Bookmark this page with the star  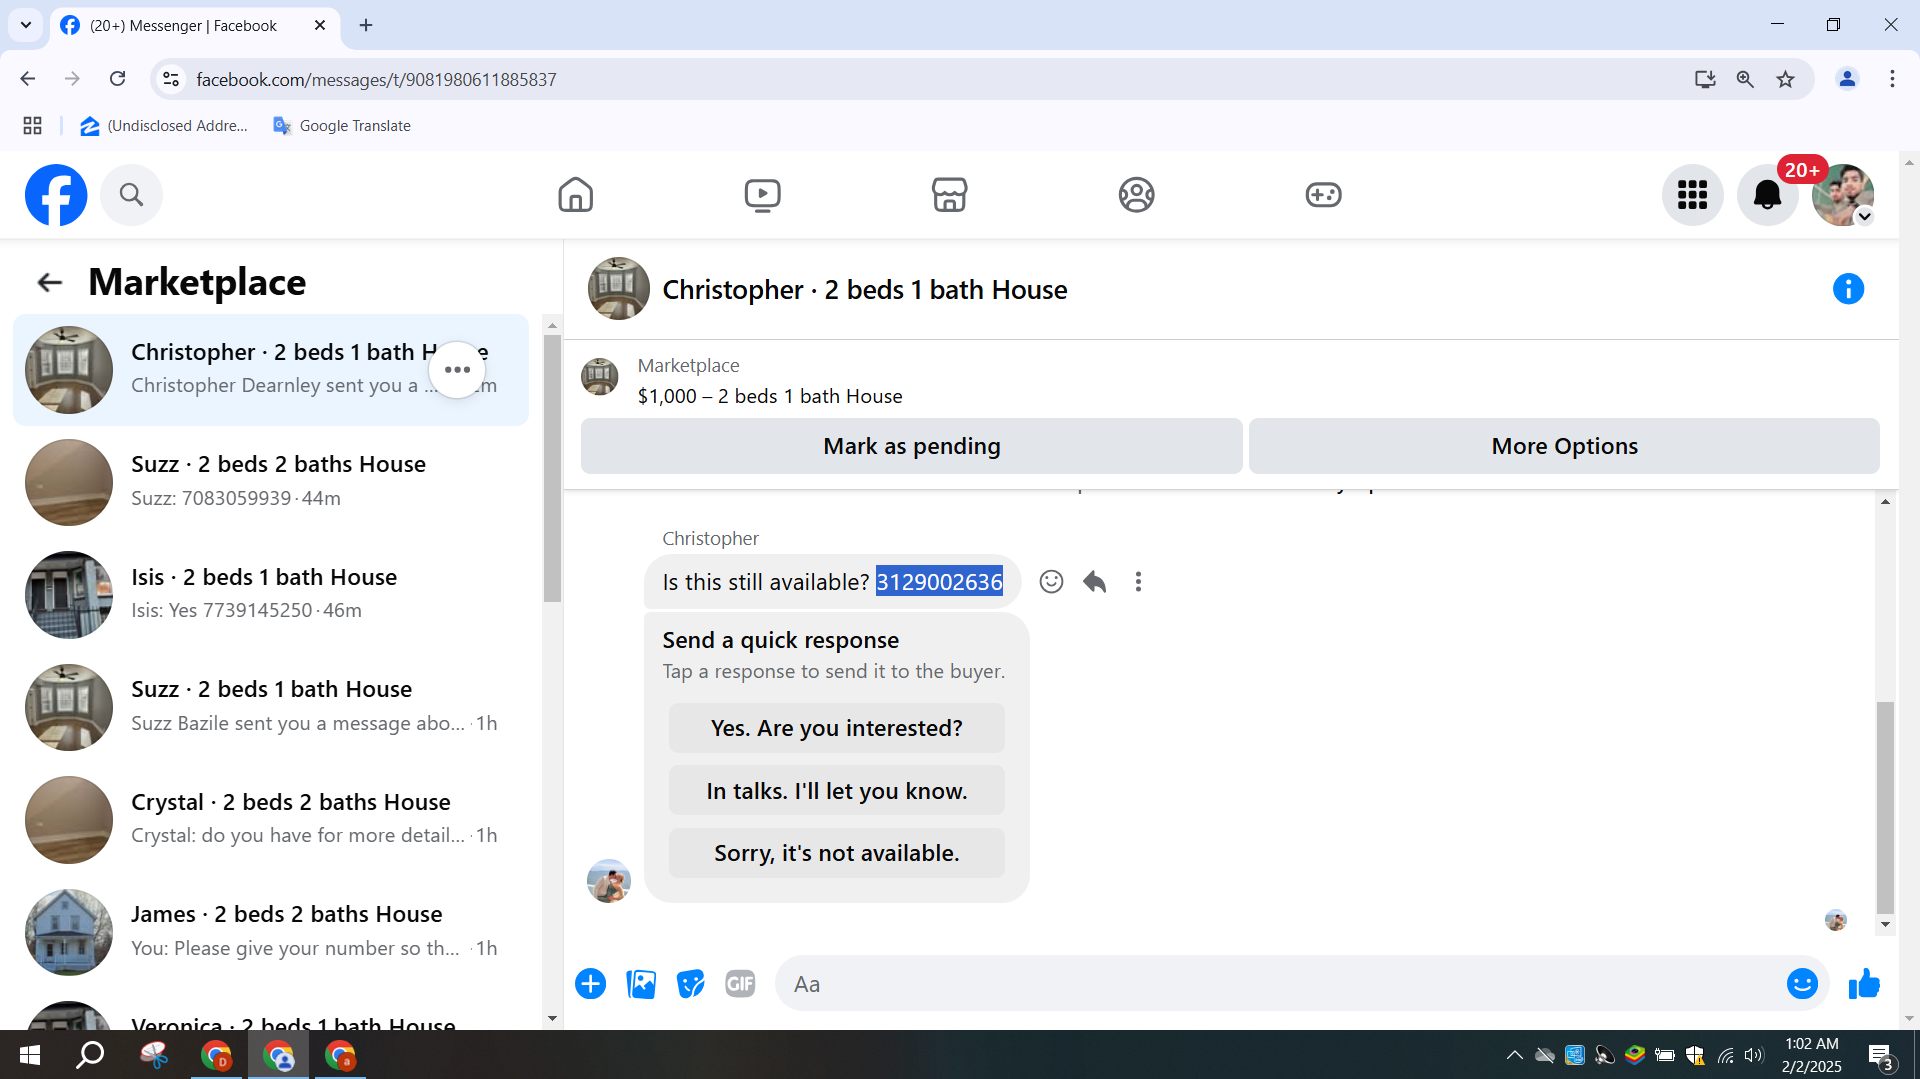click(x=1785, y=79)
